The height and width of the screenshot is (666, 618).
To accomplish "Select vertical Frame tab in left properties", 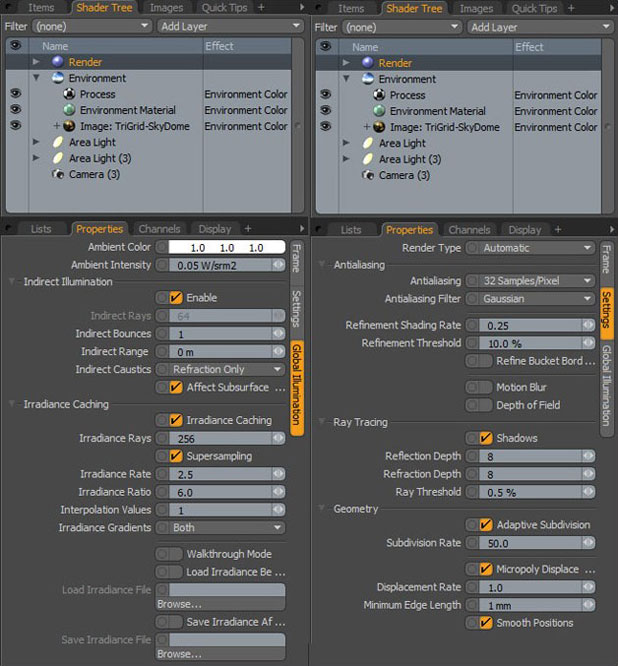I will tap(296, 258).
